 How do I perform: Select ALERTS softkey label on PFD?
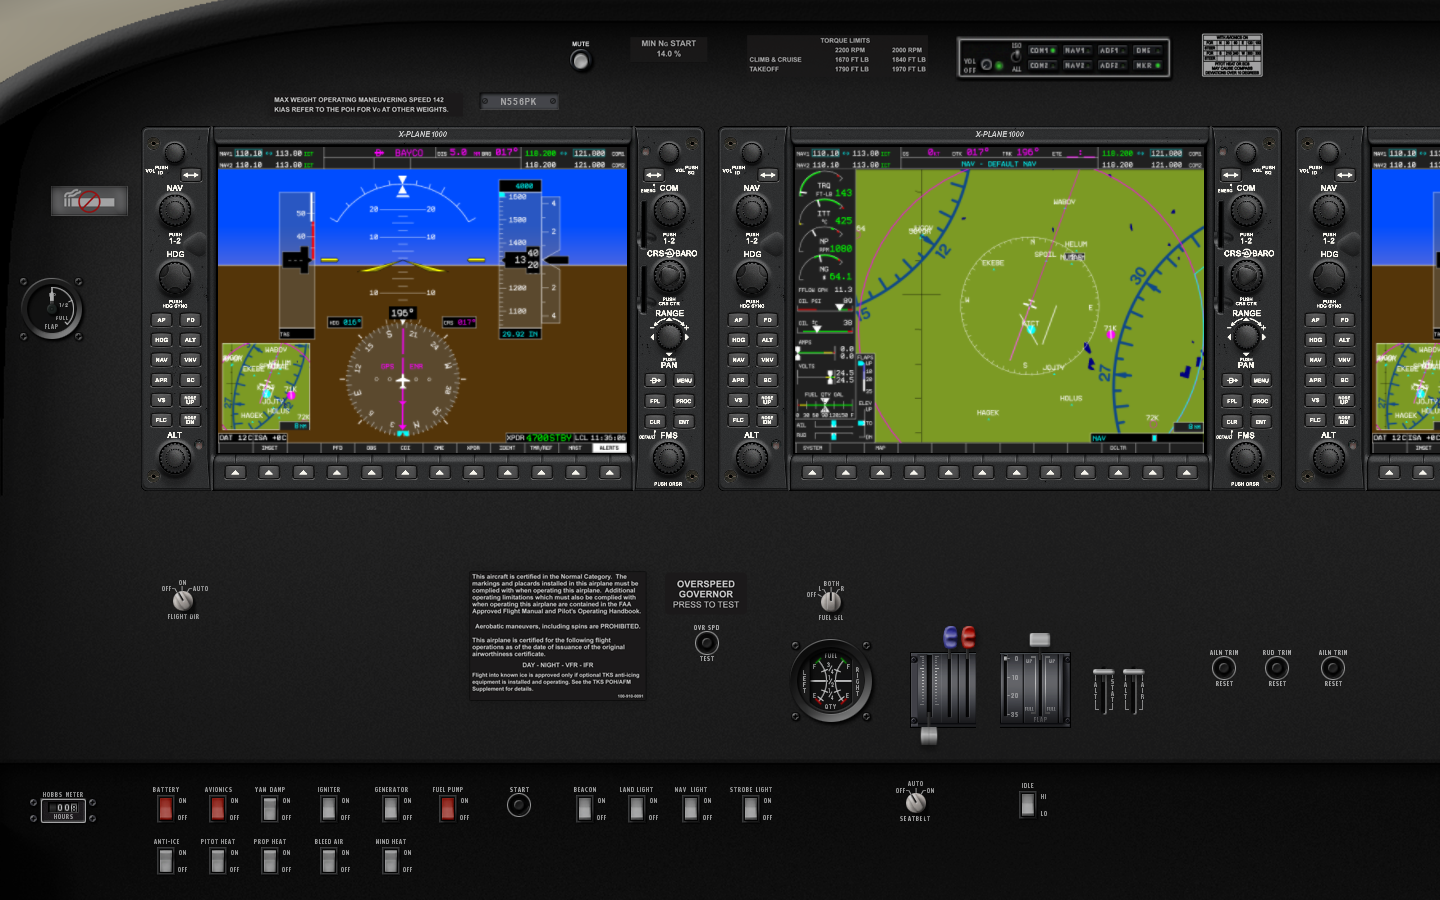click(609, 448)
